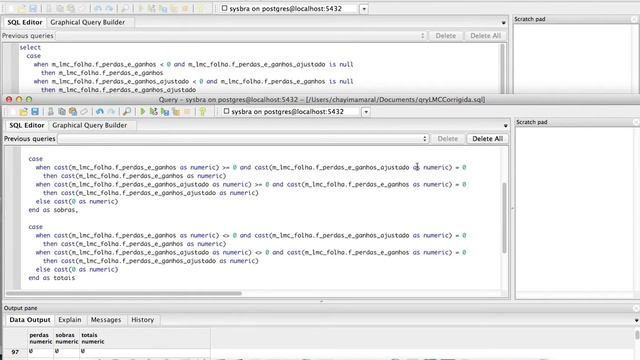Select Graphical Query Builder in the background window
The image size is (640, 360).
[87, 22]
